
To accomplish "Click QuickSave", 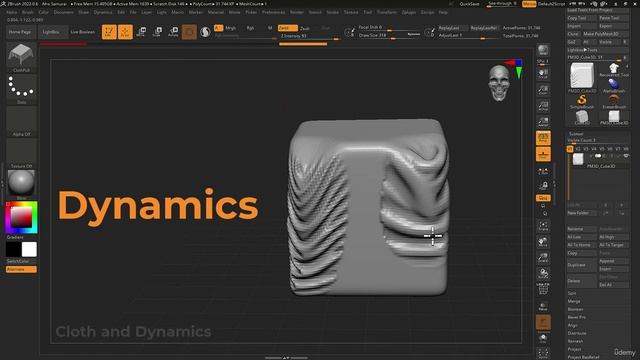I will 469,4.
